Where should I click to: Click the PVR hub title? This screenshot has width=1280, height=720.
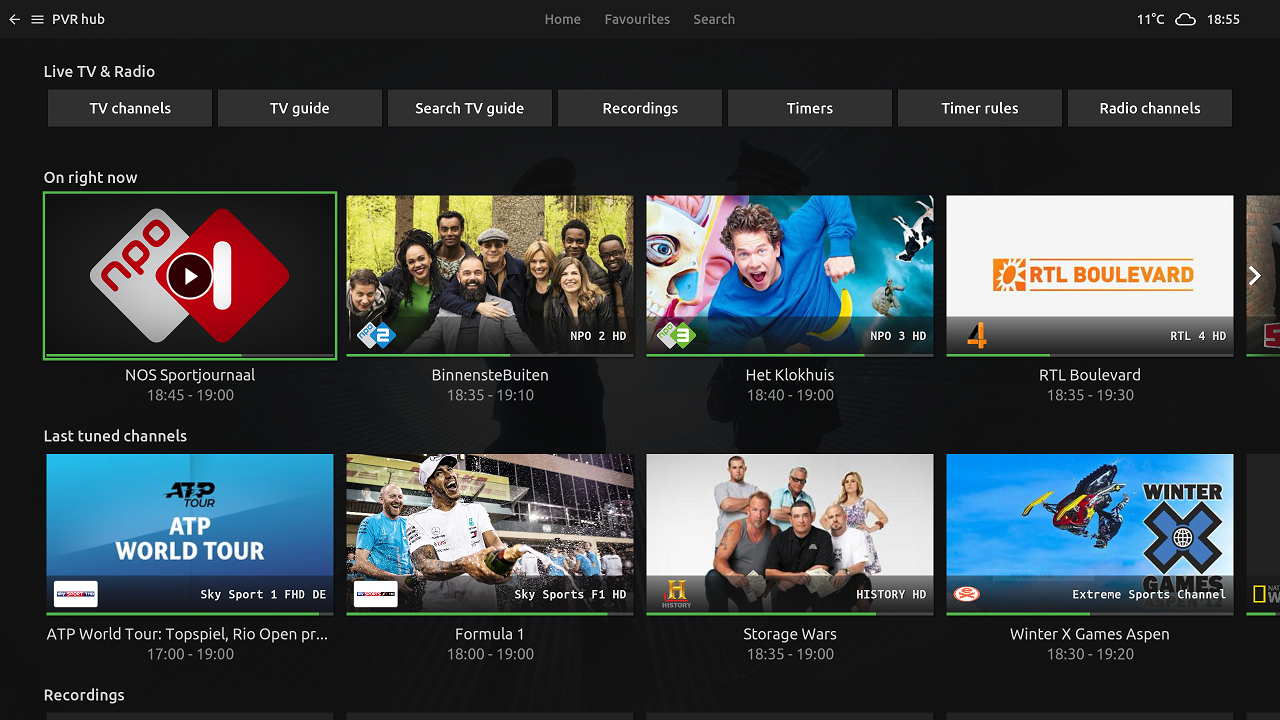coord(78,19)
